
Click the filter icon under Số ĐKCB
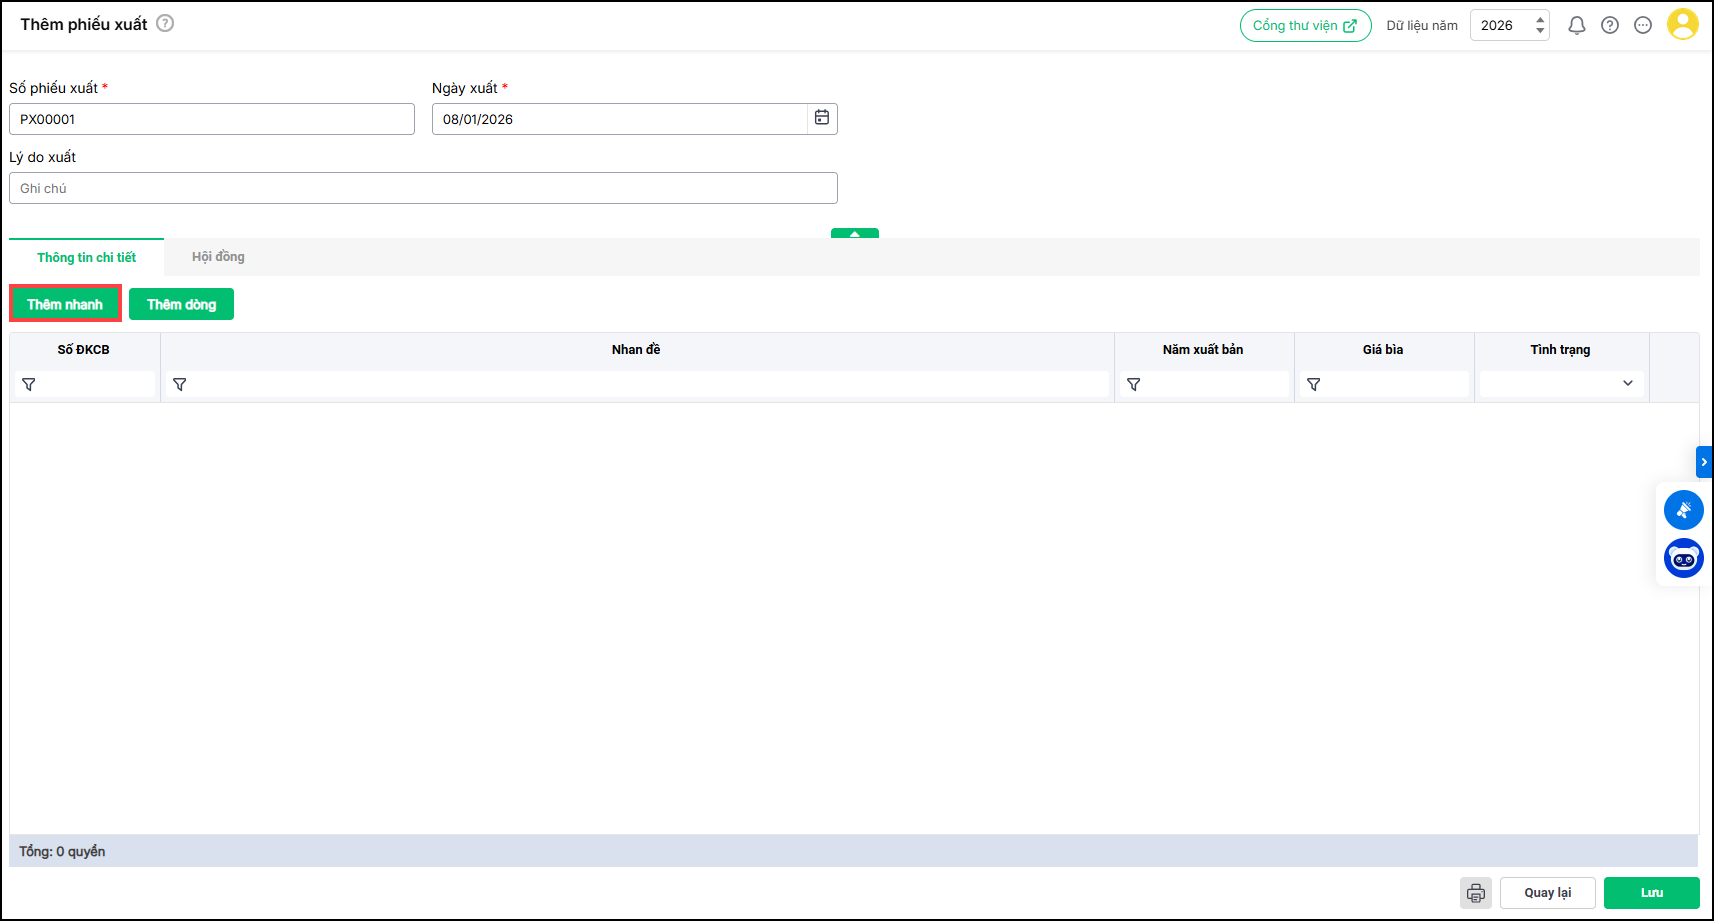(29, 384)
